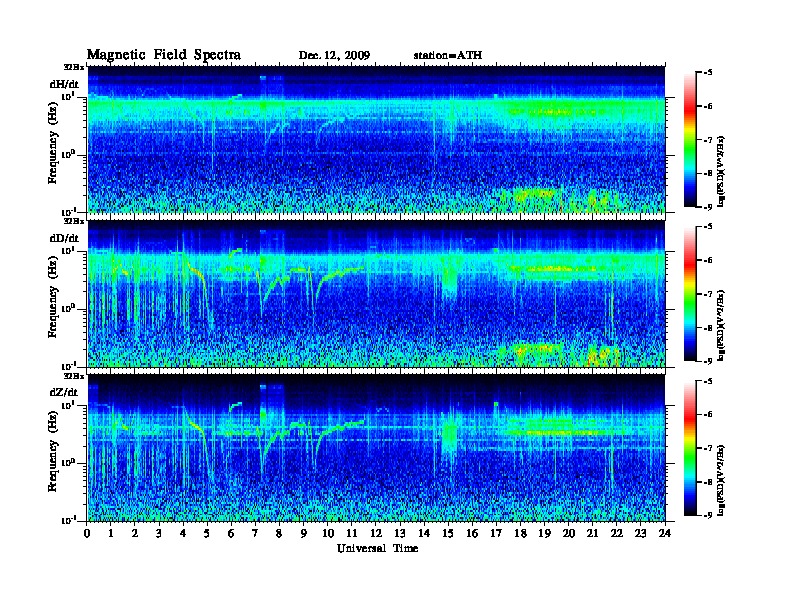
Task: Click hour 11 on the time axis
Action: pos(352,534)
